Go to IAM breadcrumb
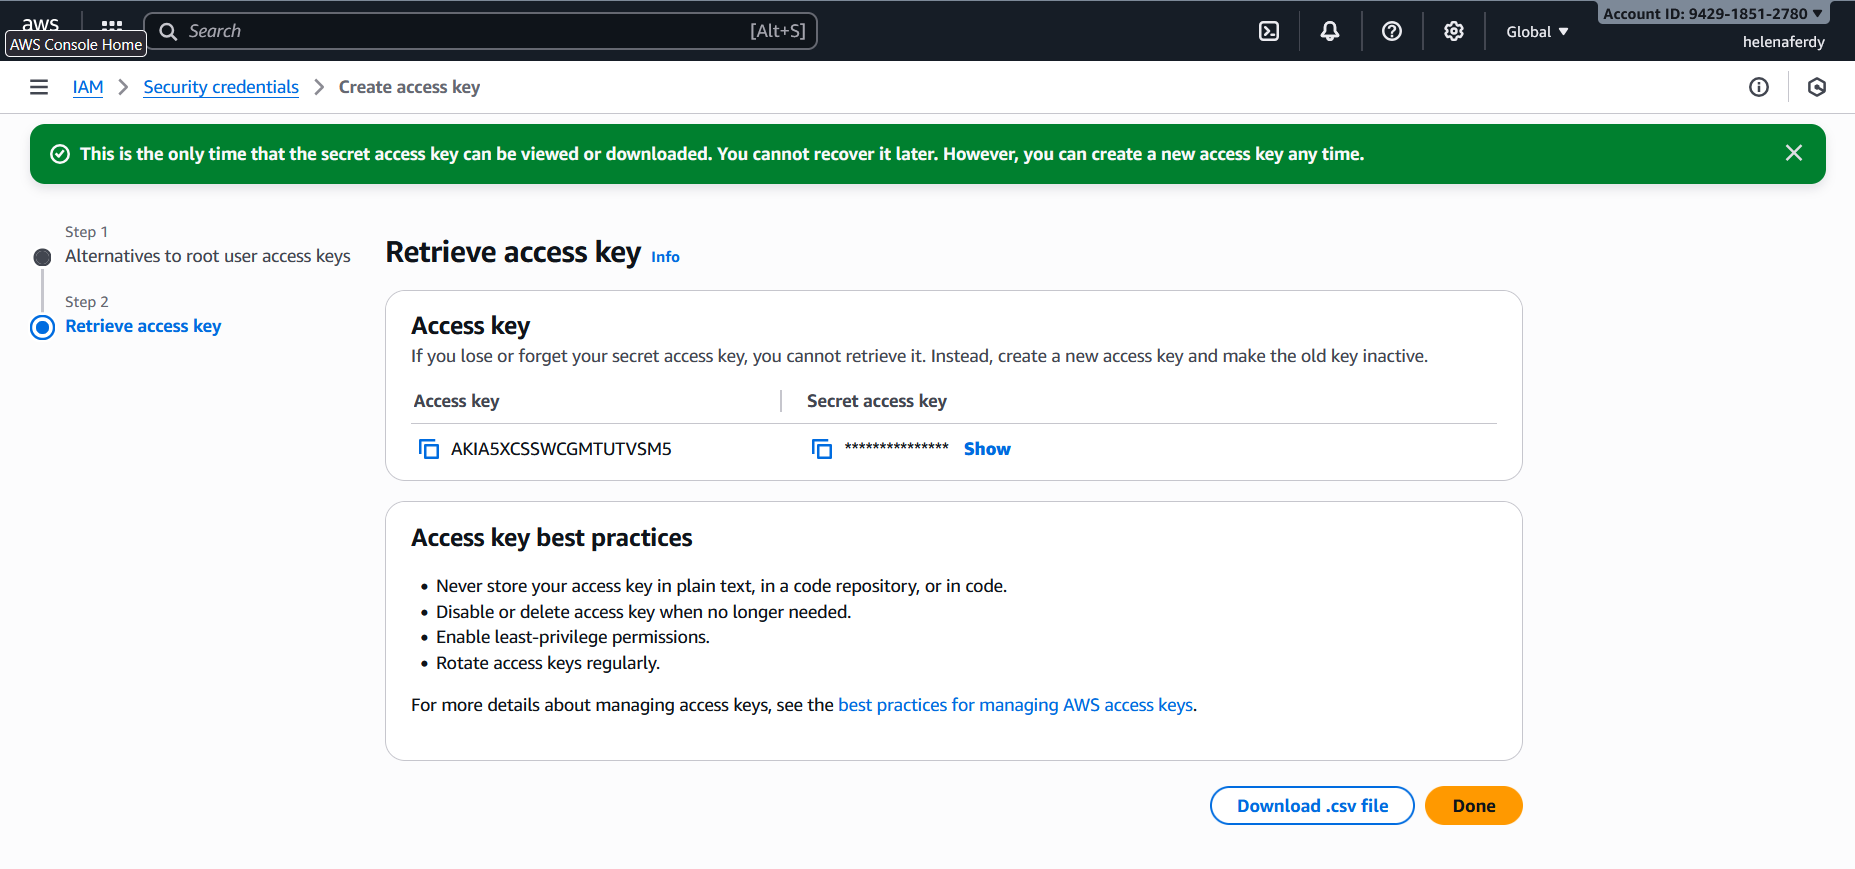 88,87
